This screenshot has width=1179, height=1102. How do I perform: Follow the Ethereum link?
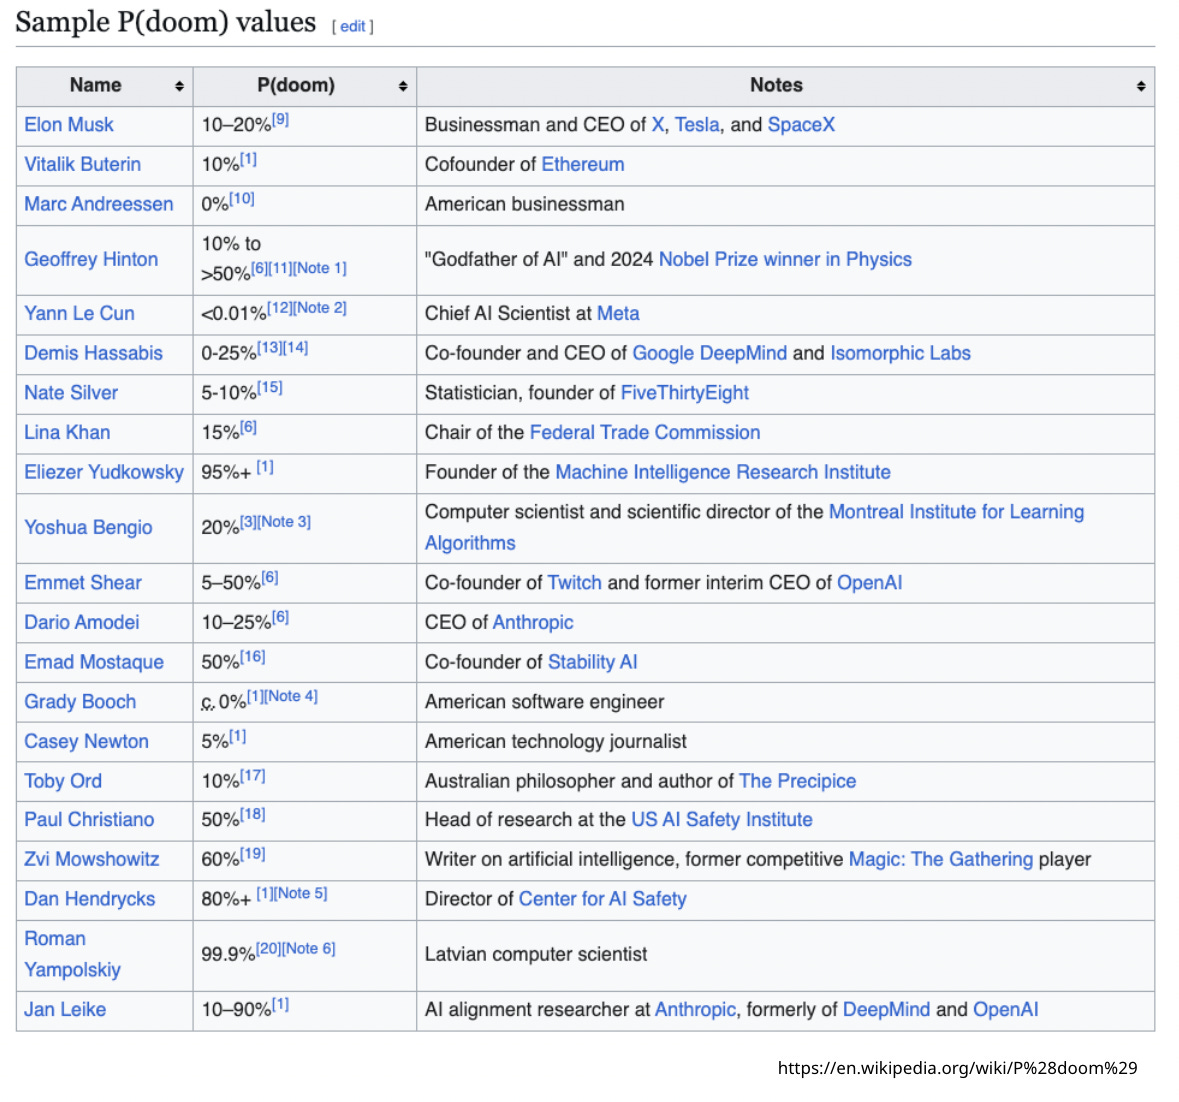[583, 165]
